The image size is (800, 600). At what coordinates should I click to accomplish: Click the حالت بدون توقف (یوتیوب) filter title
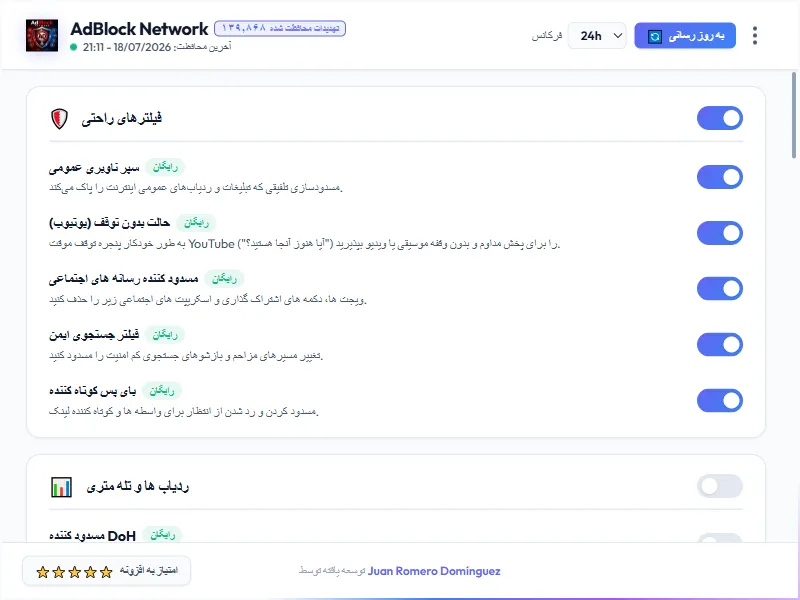click(x=110, y=223)
